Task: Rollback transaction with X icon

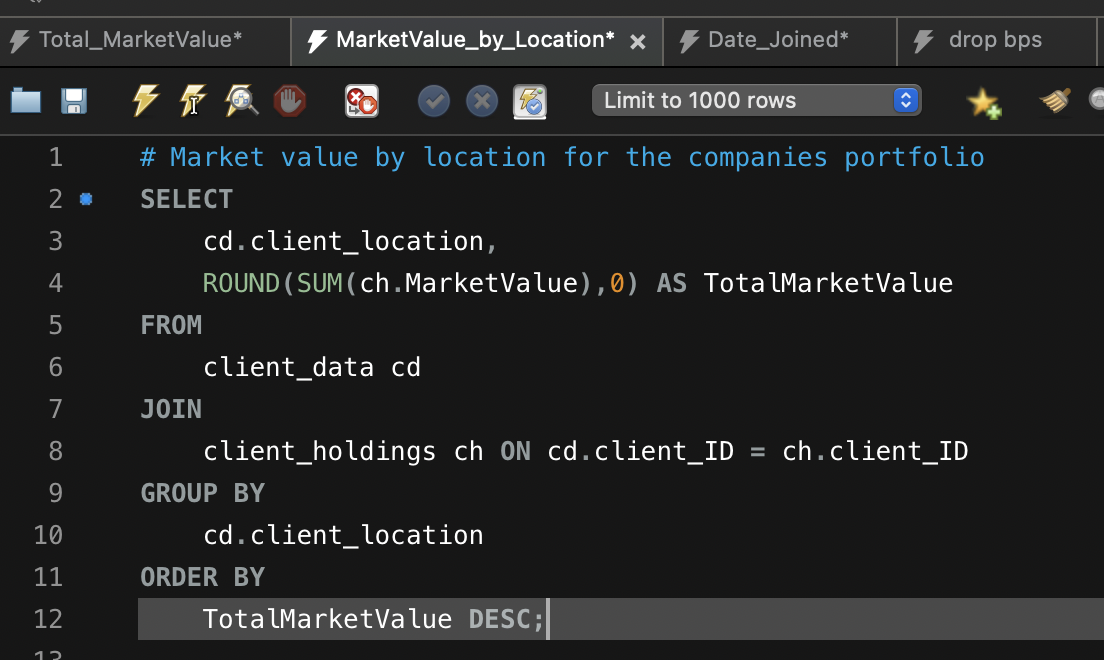Action: coord(482,101)
